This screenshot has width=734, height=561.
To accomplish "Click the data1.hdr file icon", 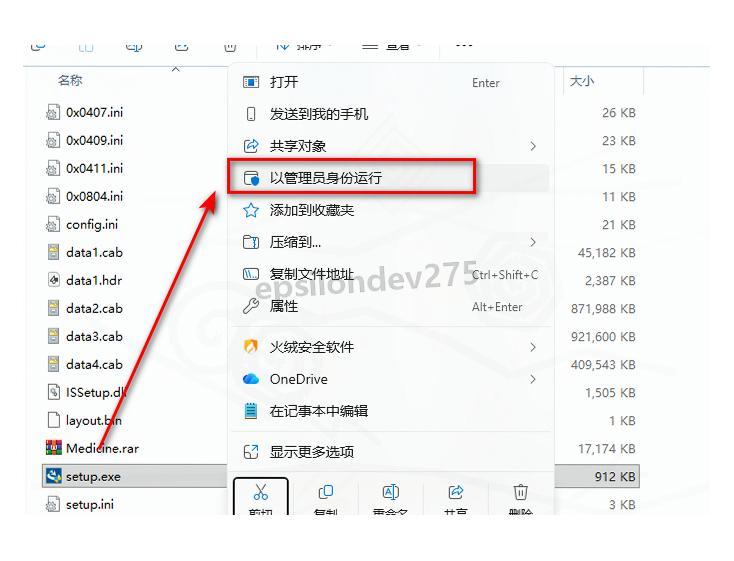I will coord(53,280).
